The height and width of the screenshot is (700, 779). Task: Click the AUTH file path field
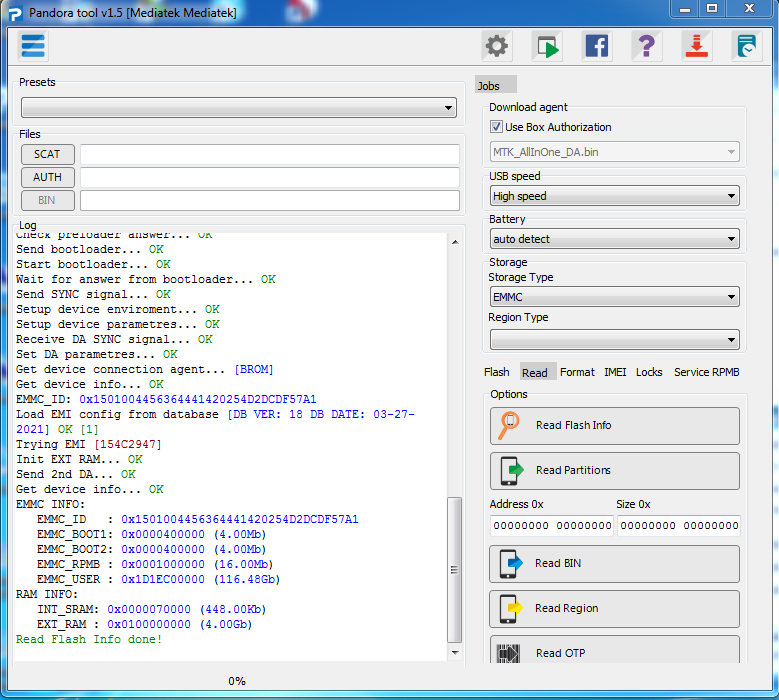[x=270, y=177]
